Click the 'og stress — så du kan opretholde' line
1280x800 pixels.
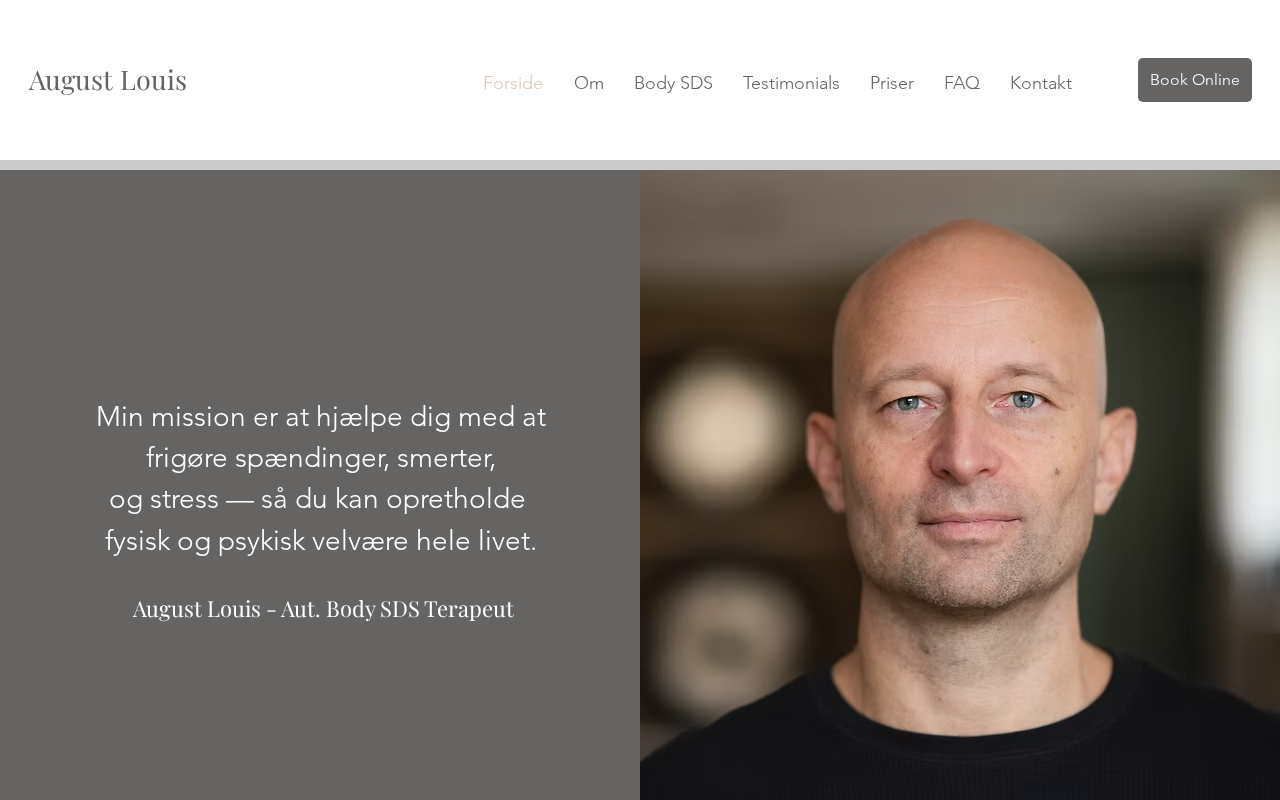click(x=317, y=499)
